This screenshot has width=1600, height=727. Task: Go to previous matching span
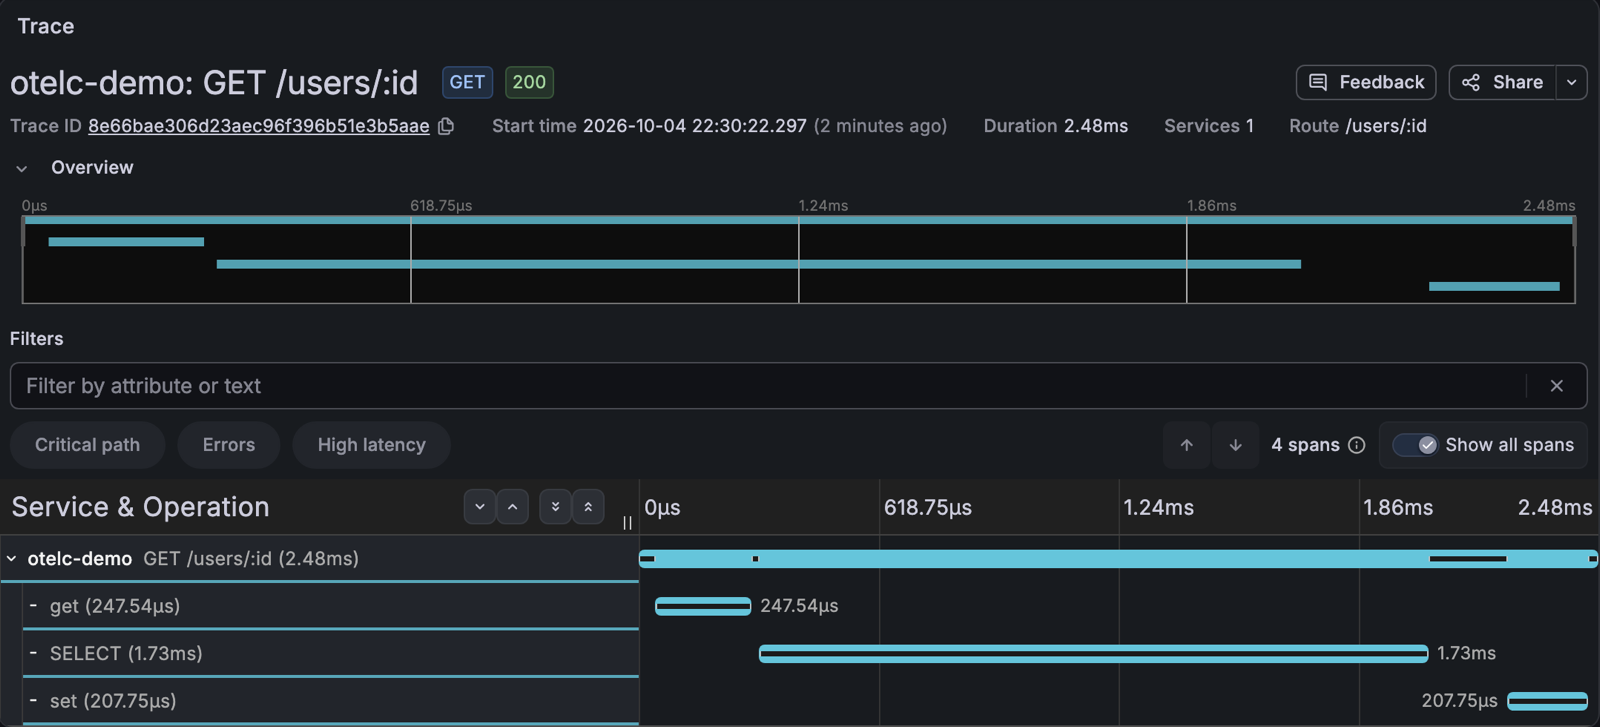point(1187,445)
